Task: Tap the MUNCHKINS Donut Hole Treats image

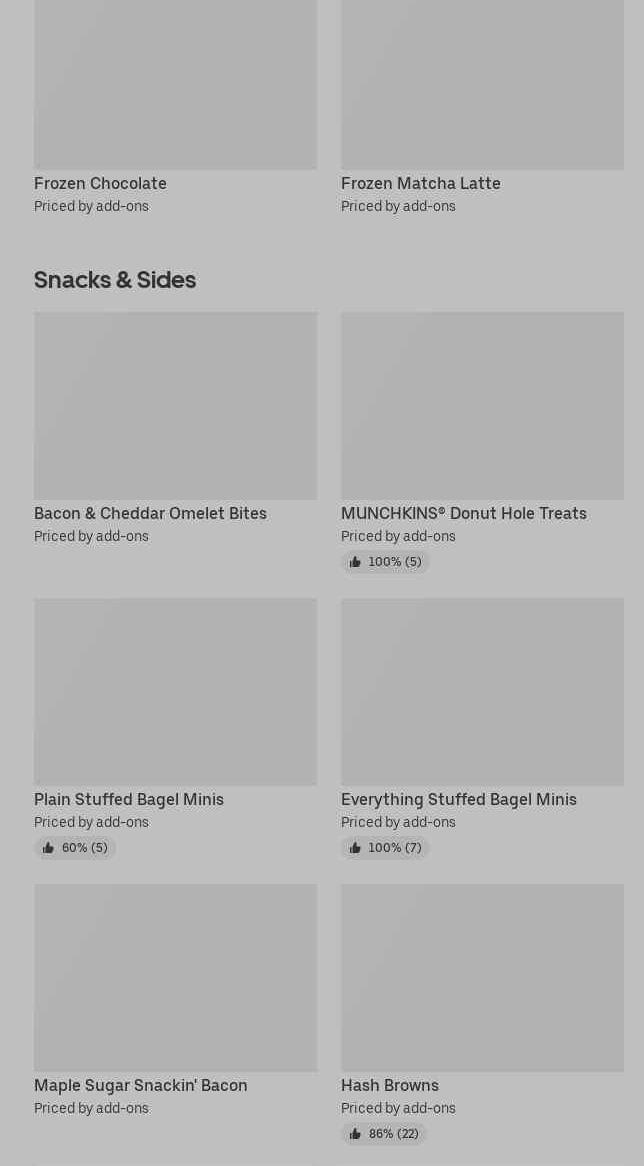Action: click(x=482, y=405)
